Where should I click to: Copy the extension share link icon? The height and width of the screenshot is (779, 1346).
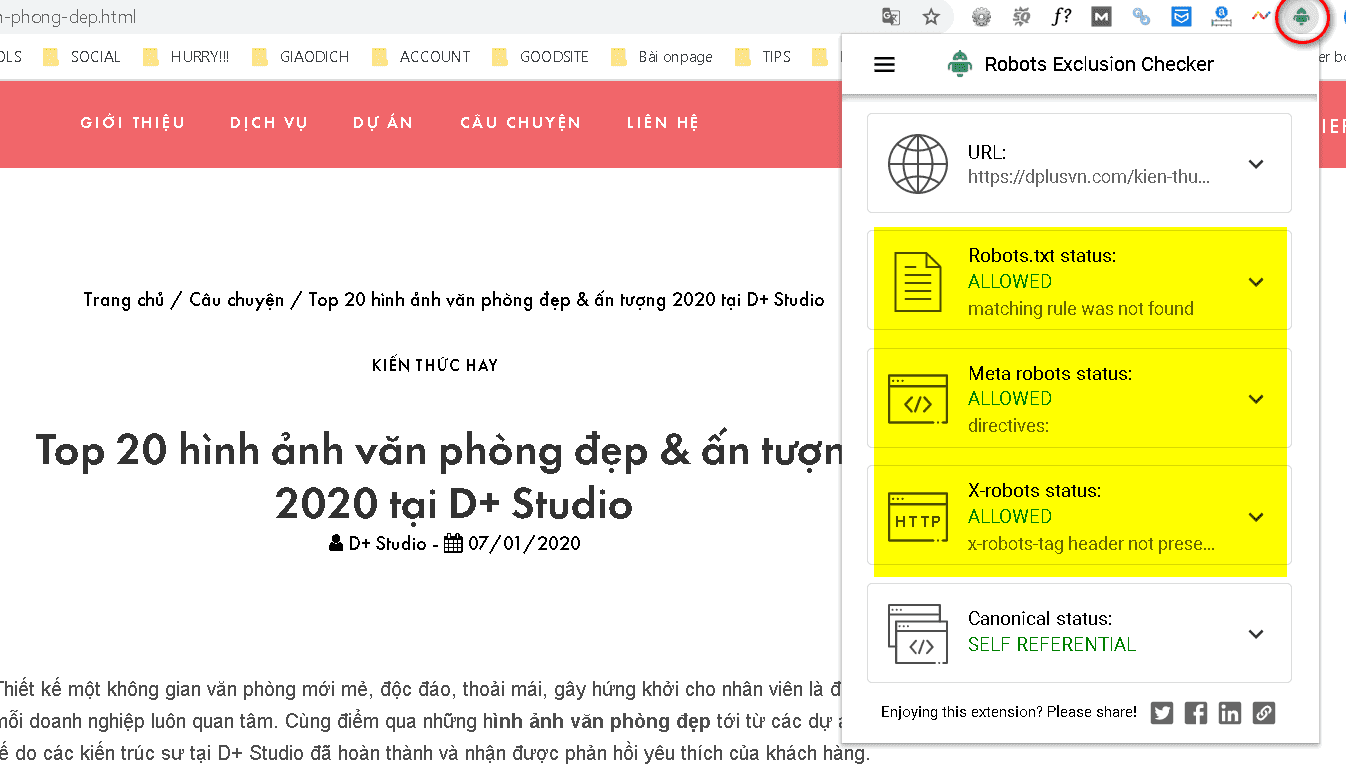coord(1264,713)
